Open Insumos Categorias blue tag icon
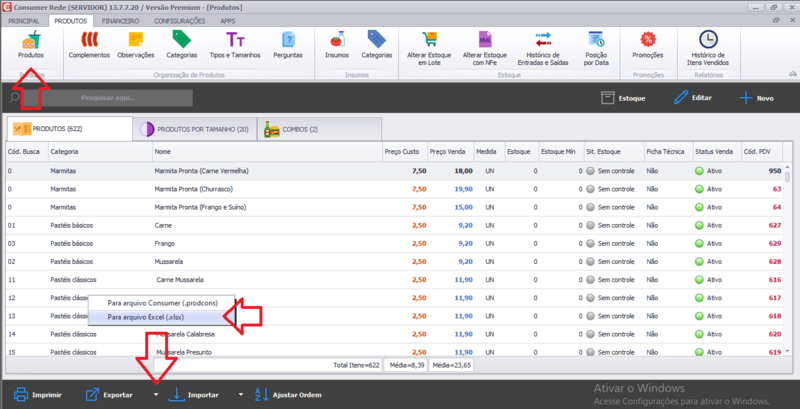This screenshot has width=800, height=409. [377, 45]
